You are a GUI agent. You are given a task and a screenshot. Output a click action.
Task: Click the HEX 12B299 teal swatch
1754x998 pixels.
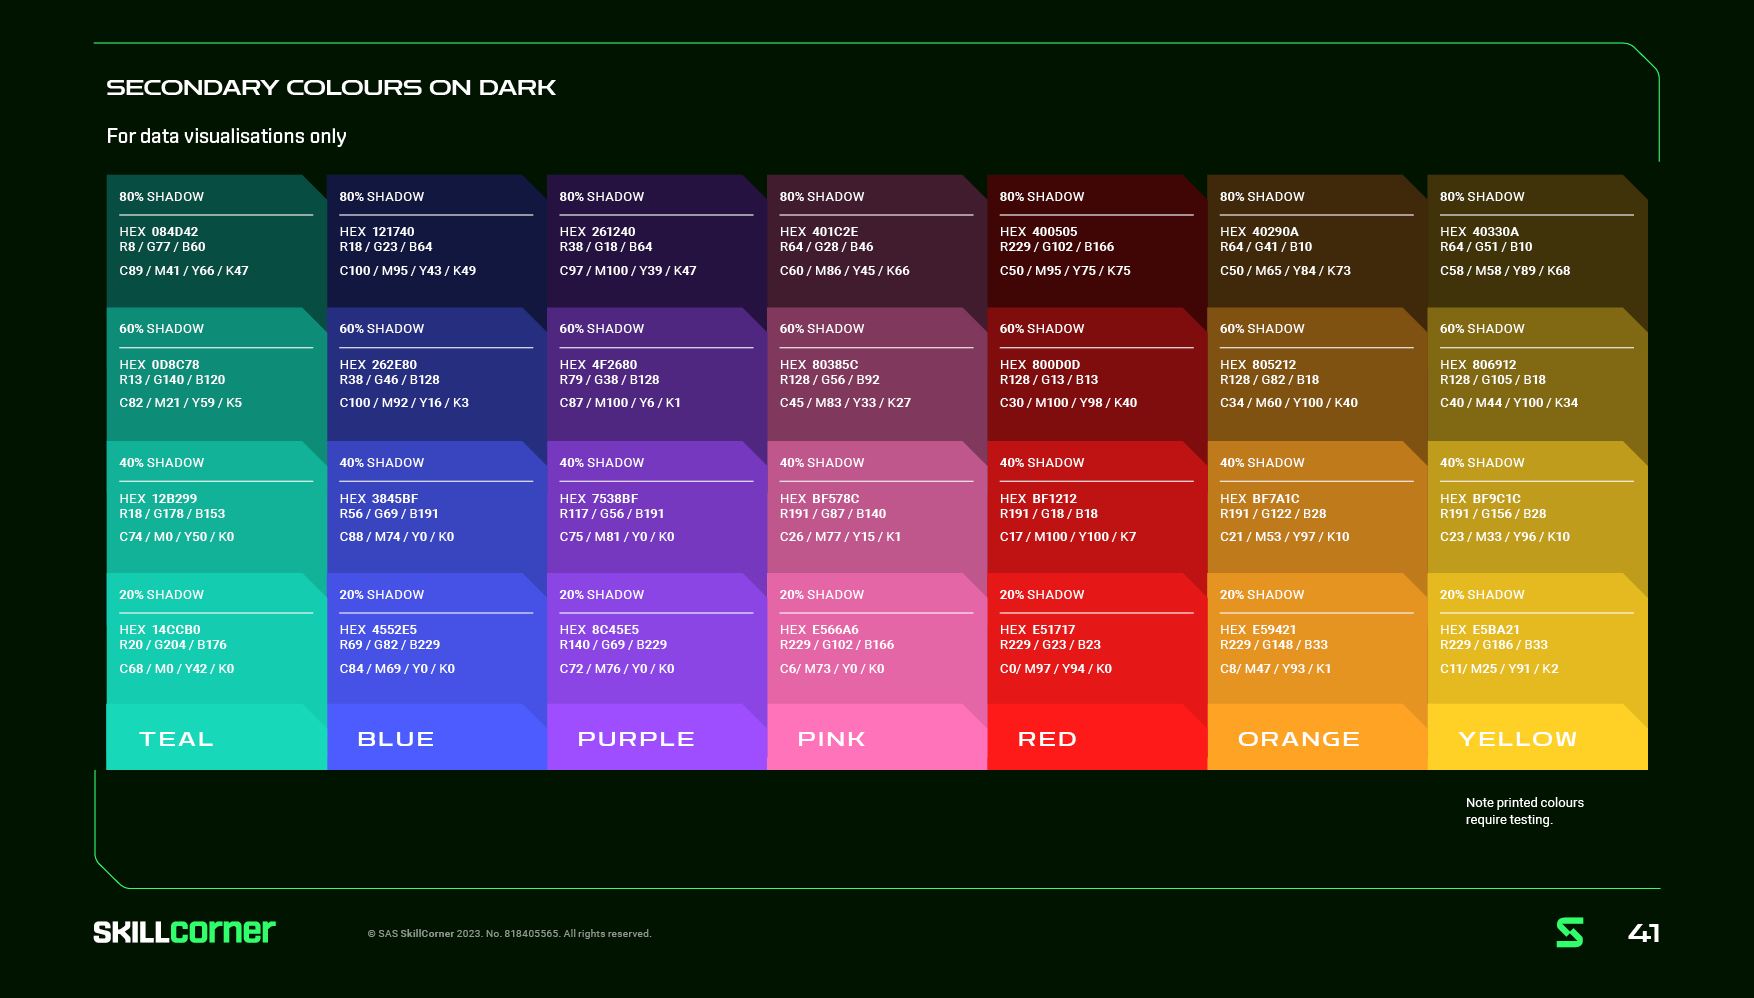(217, 507)
